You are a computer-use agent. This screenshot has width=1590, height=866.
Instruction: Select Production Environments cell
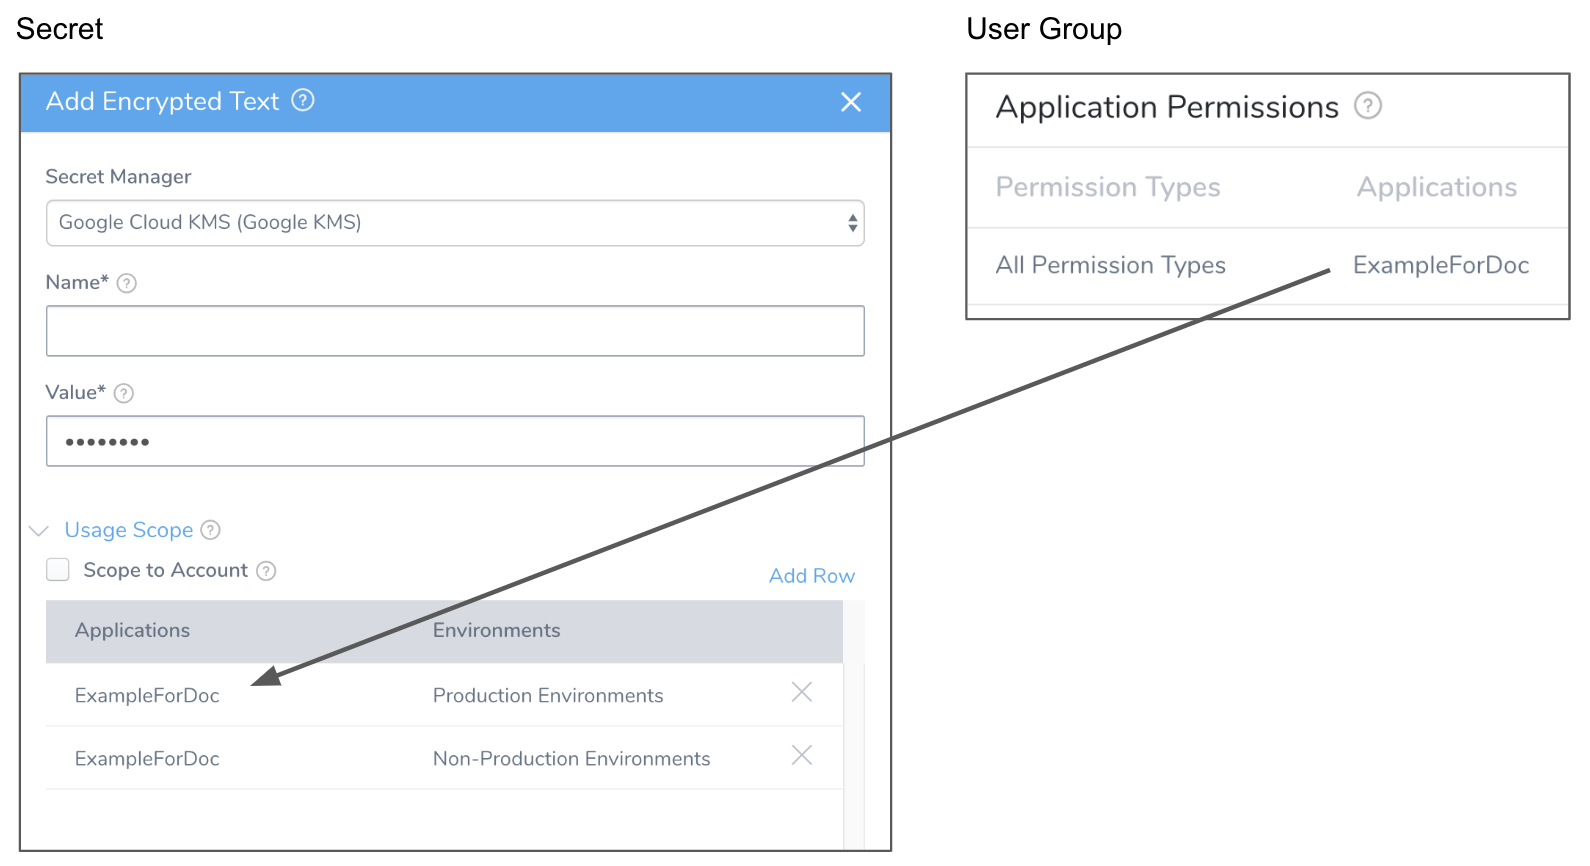tap(548, 695)
